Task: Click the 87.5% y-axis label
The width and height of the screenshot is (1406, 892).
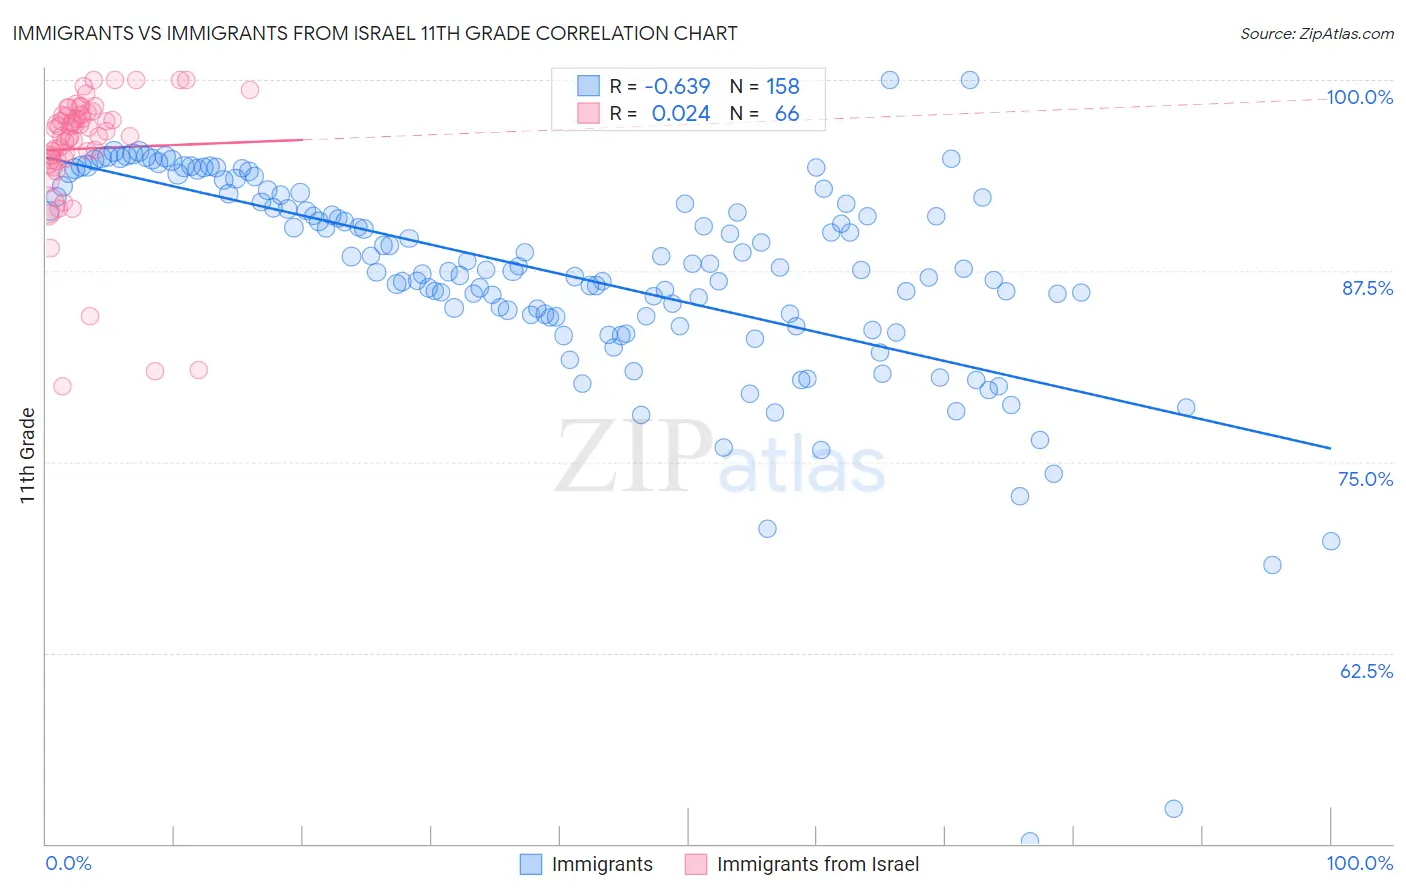Action: (x=1367, y=288)
